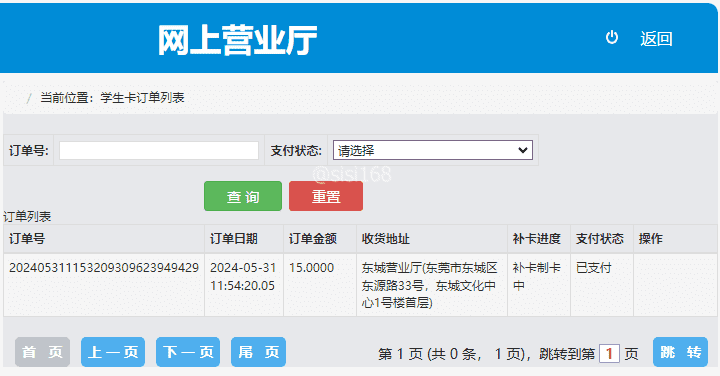
Task: Click the green 查询 button
Action: pos(243,196)
